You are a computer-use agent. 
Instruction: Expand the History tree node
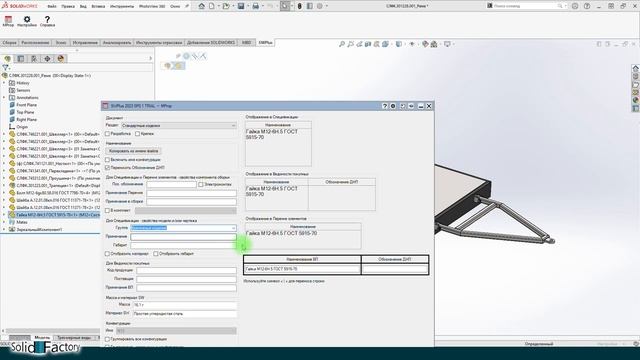coord(4,83)
